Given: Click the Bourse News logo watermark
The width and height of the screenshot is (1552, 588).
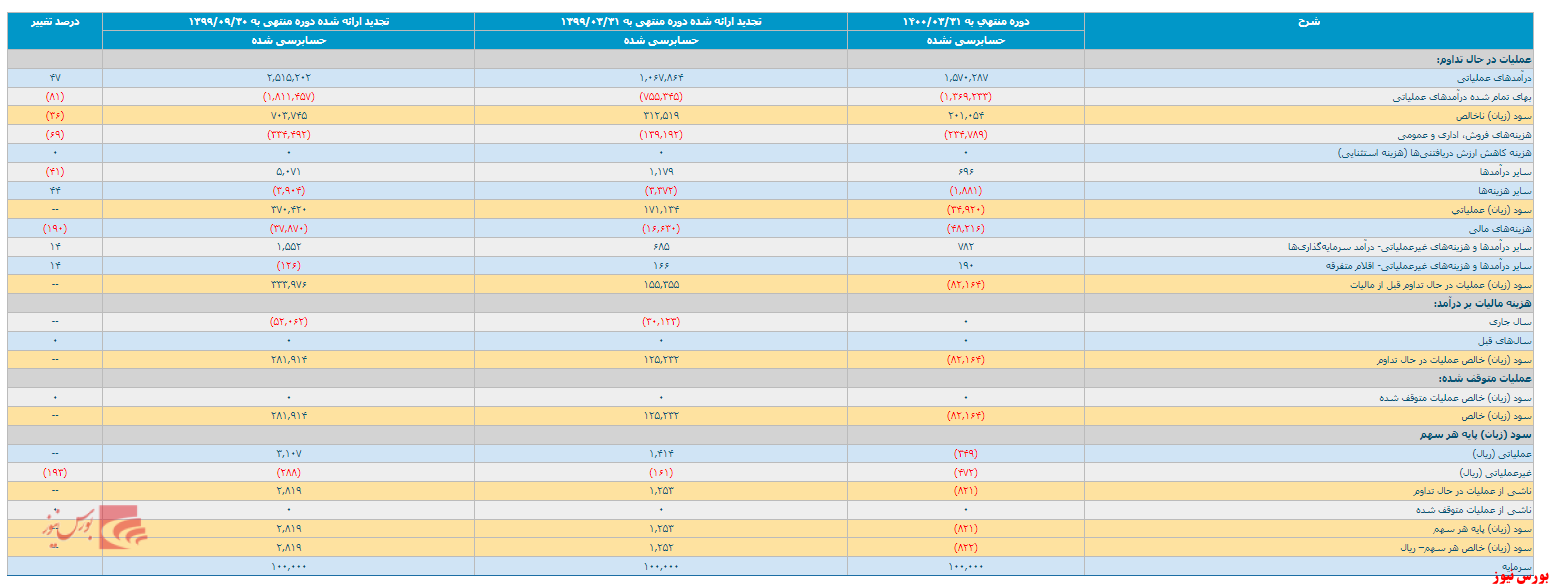Looking at the screenshot, I should click(x=94, y=527).
